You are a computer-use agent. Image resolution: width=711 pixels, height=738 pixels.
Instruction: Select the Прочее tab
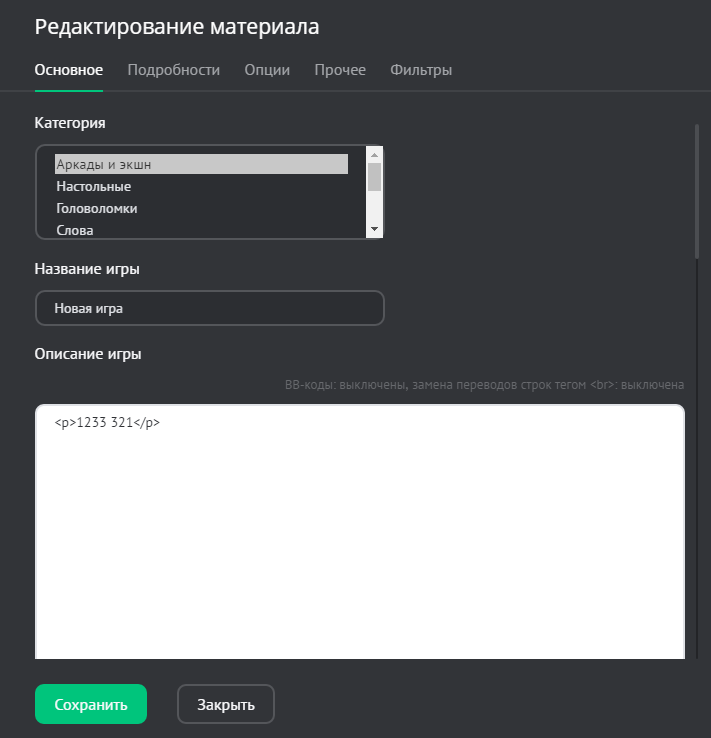pos(340,70)
